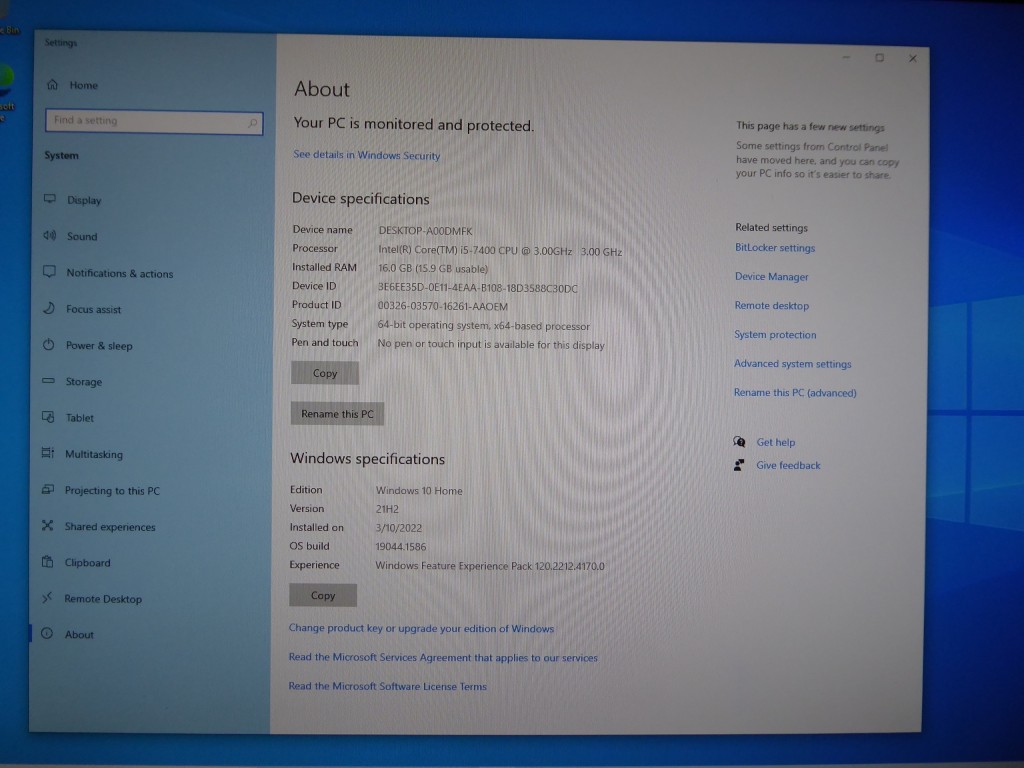Click the Notifications & actions icon
1024x768 pixels.
click(49, 272)
